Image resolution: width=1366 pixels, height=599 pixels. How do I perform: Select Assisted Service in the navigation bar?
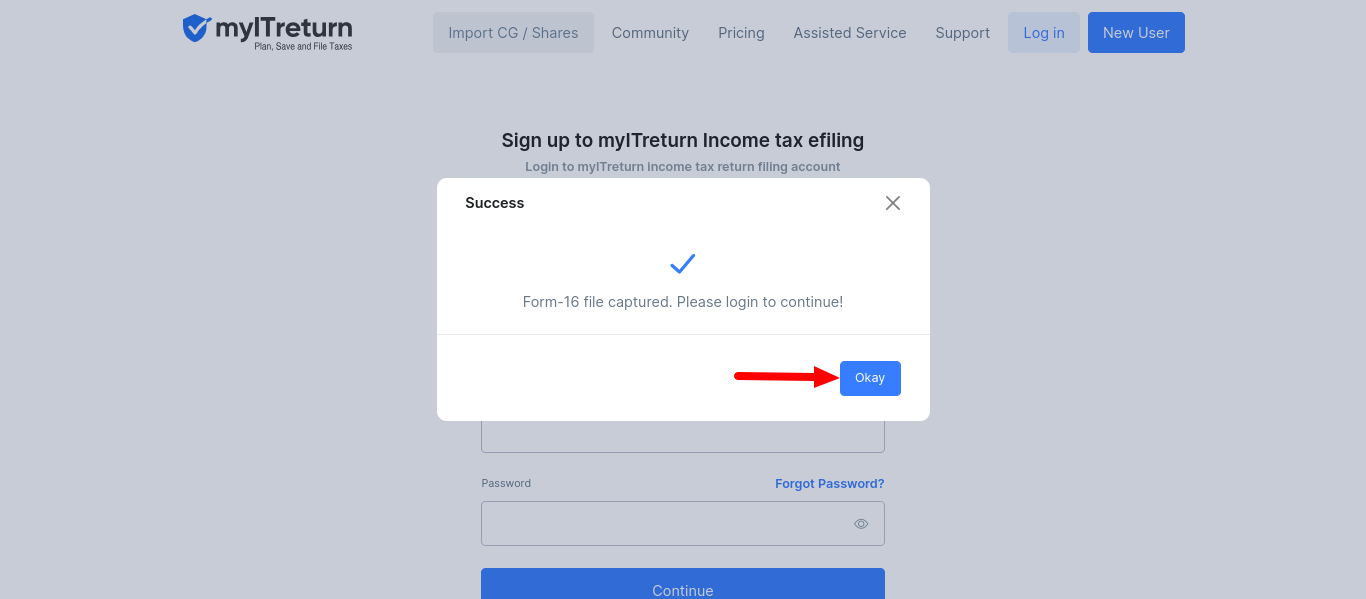[850, 33]
